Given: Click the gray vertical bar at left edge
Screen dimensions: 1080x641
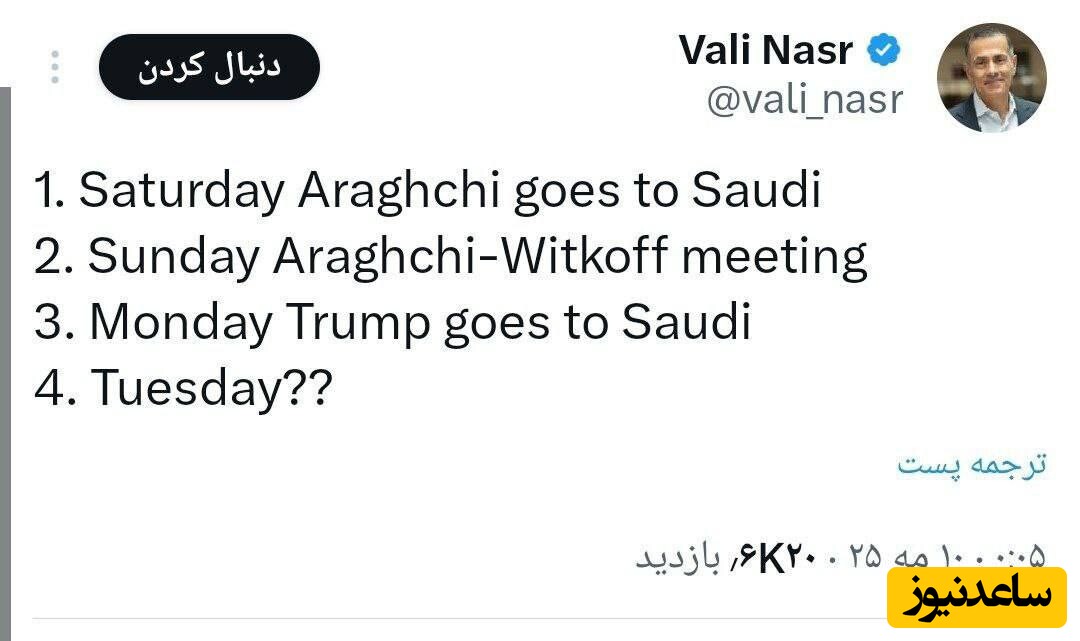Looking at the screenshot, I should point(5,360).
